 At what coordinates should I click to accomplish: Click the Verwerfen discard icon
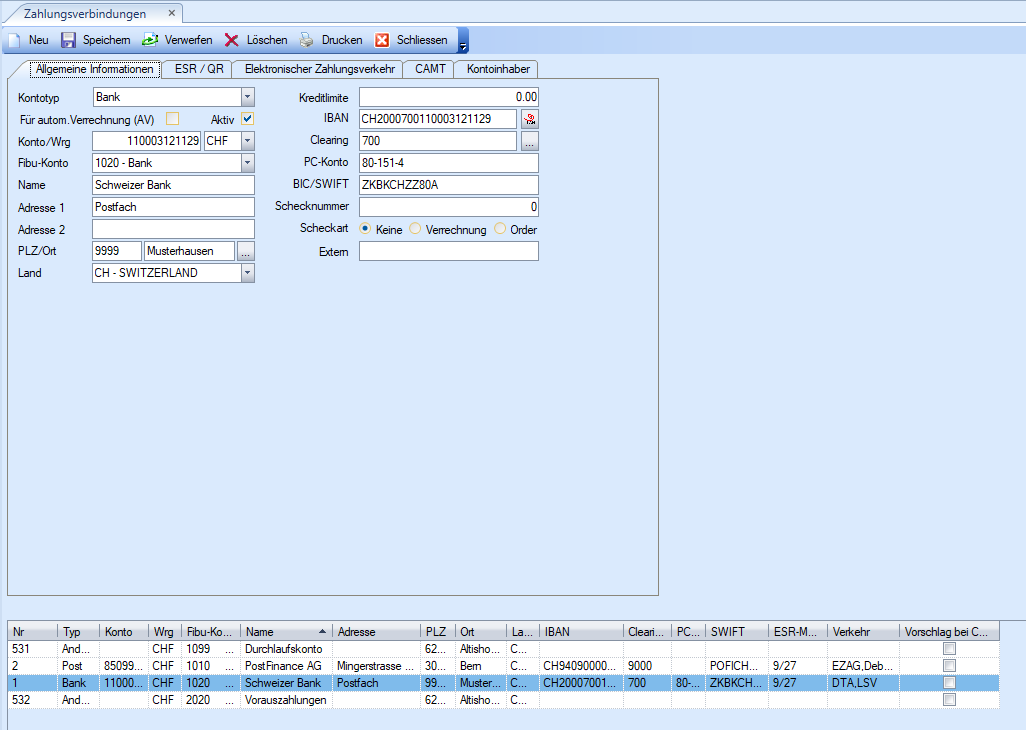pyautogui.click(x=150, y=40)
